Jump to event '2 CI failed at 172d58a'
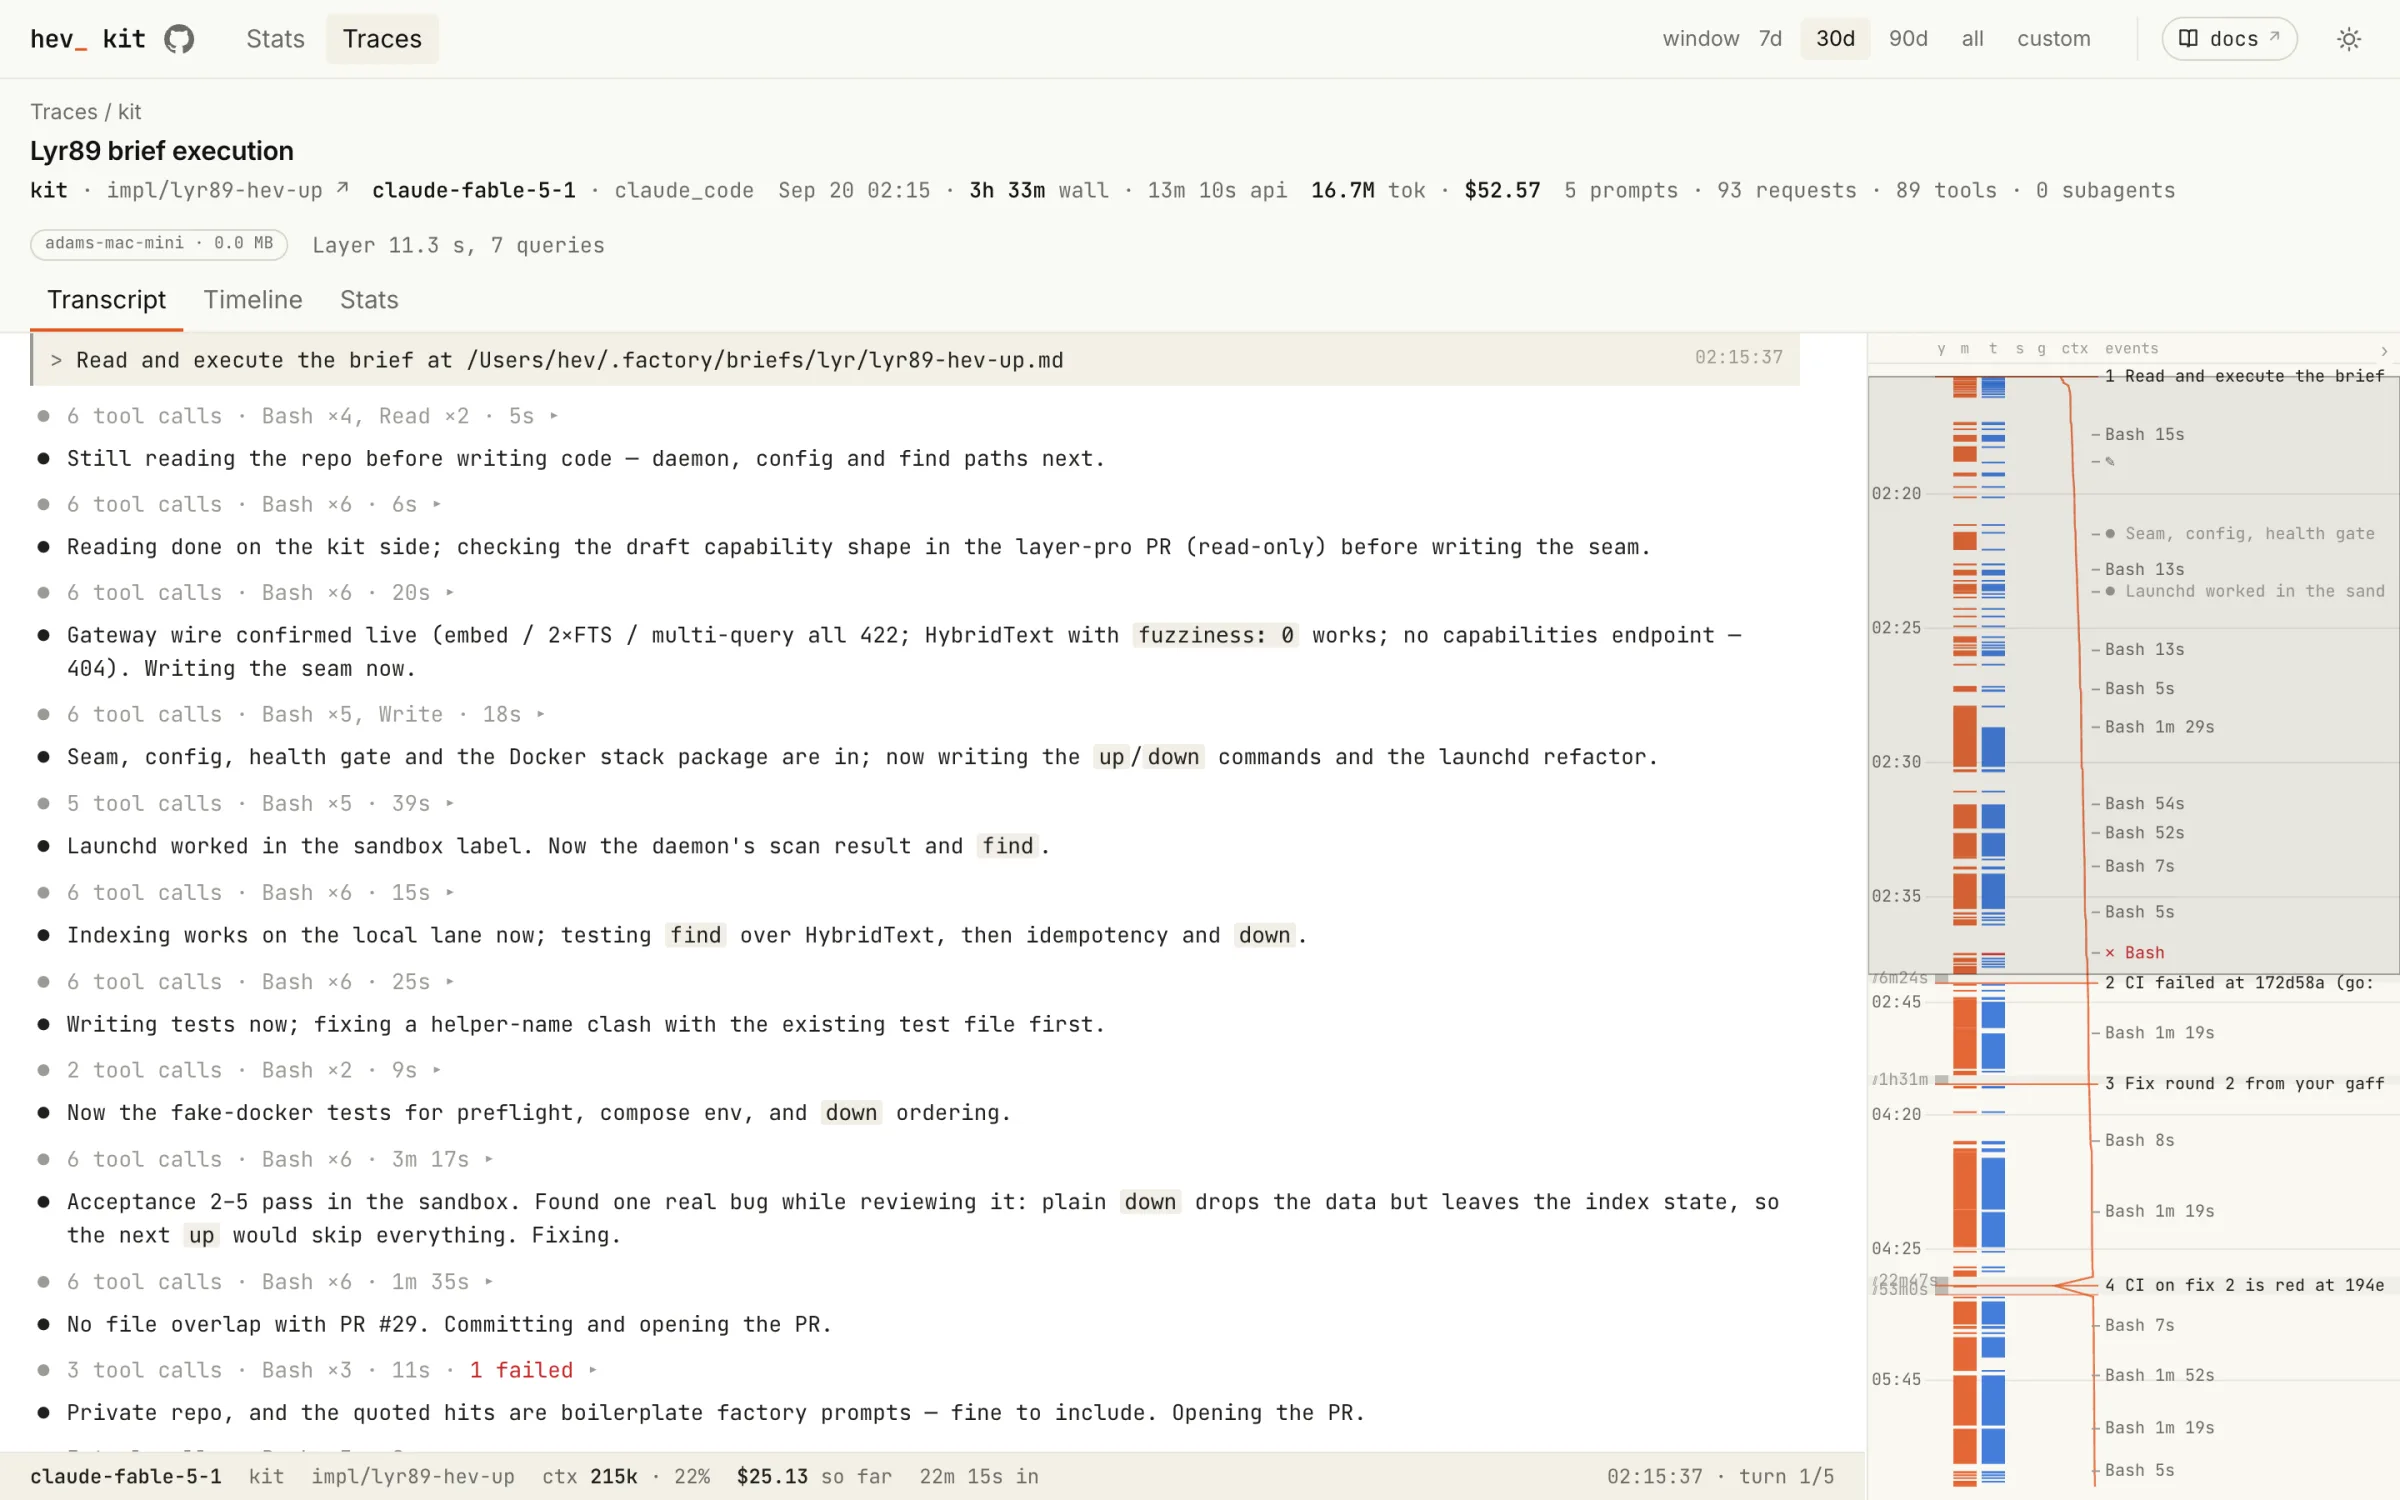This screenshot has width=2400, height=1500. click(2238, 983)
